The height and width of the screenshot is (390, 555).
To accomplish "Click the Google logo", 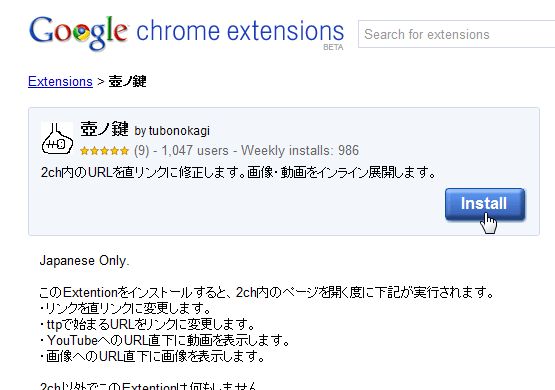I will point(79,33).
